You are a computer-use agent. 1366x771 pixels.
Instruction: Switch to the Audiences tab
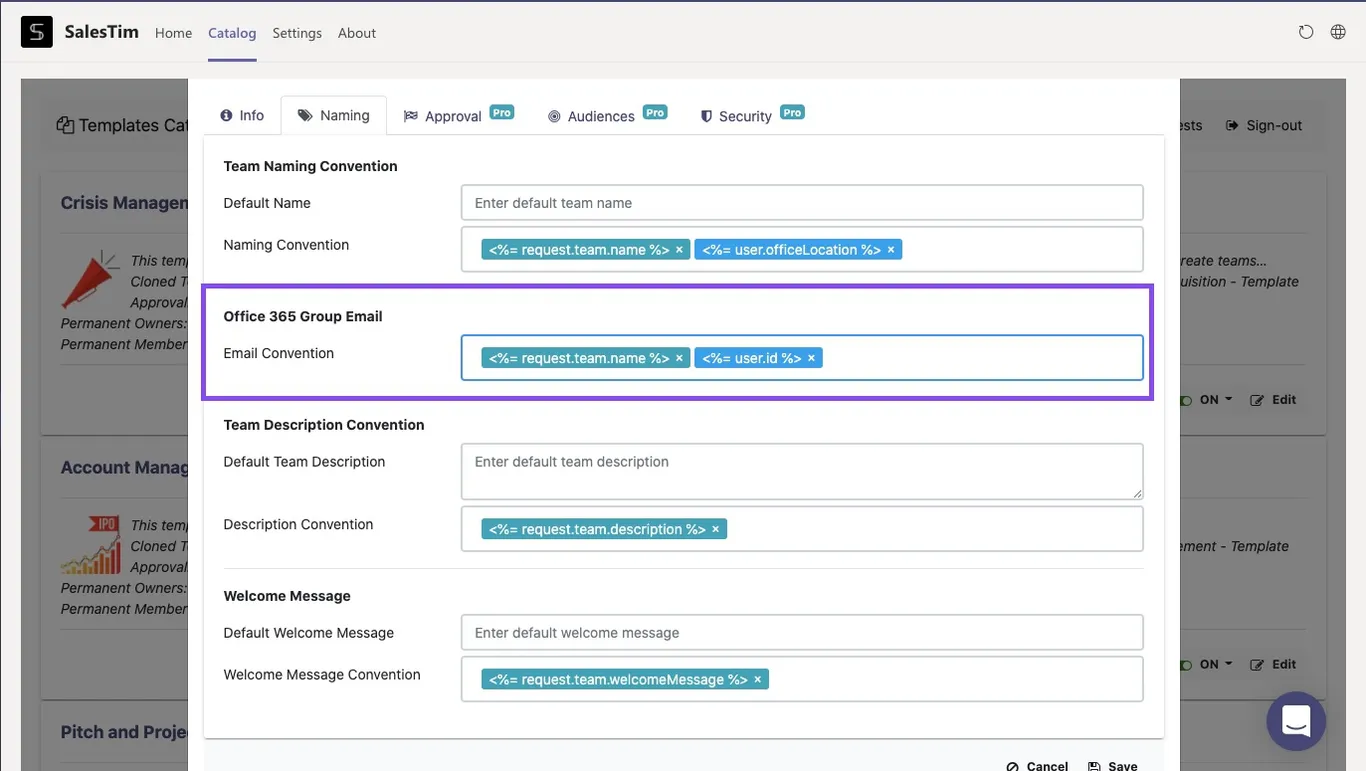(607, 116)
